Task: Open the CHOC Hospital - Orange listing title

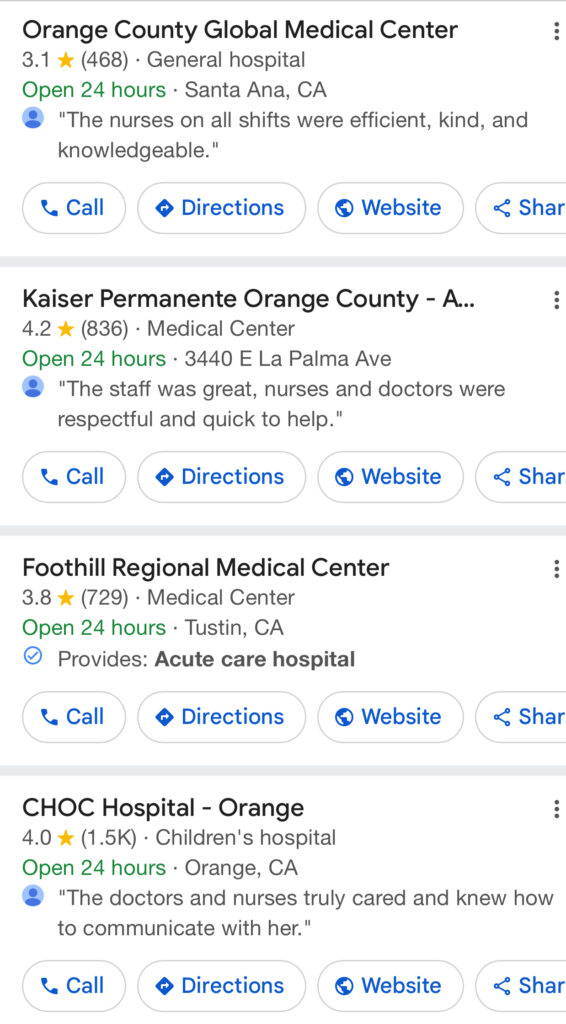Action: (163, 808)
